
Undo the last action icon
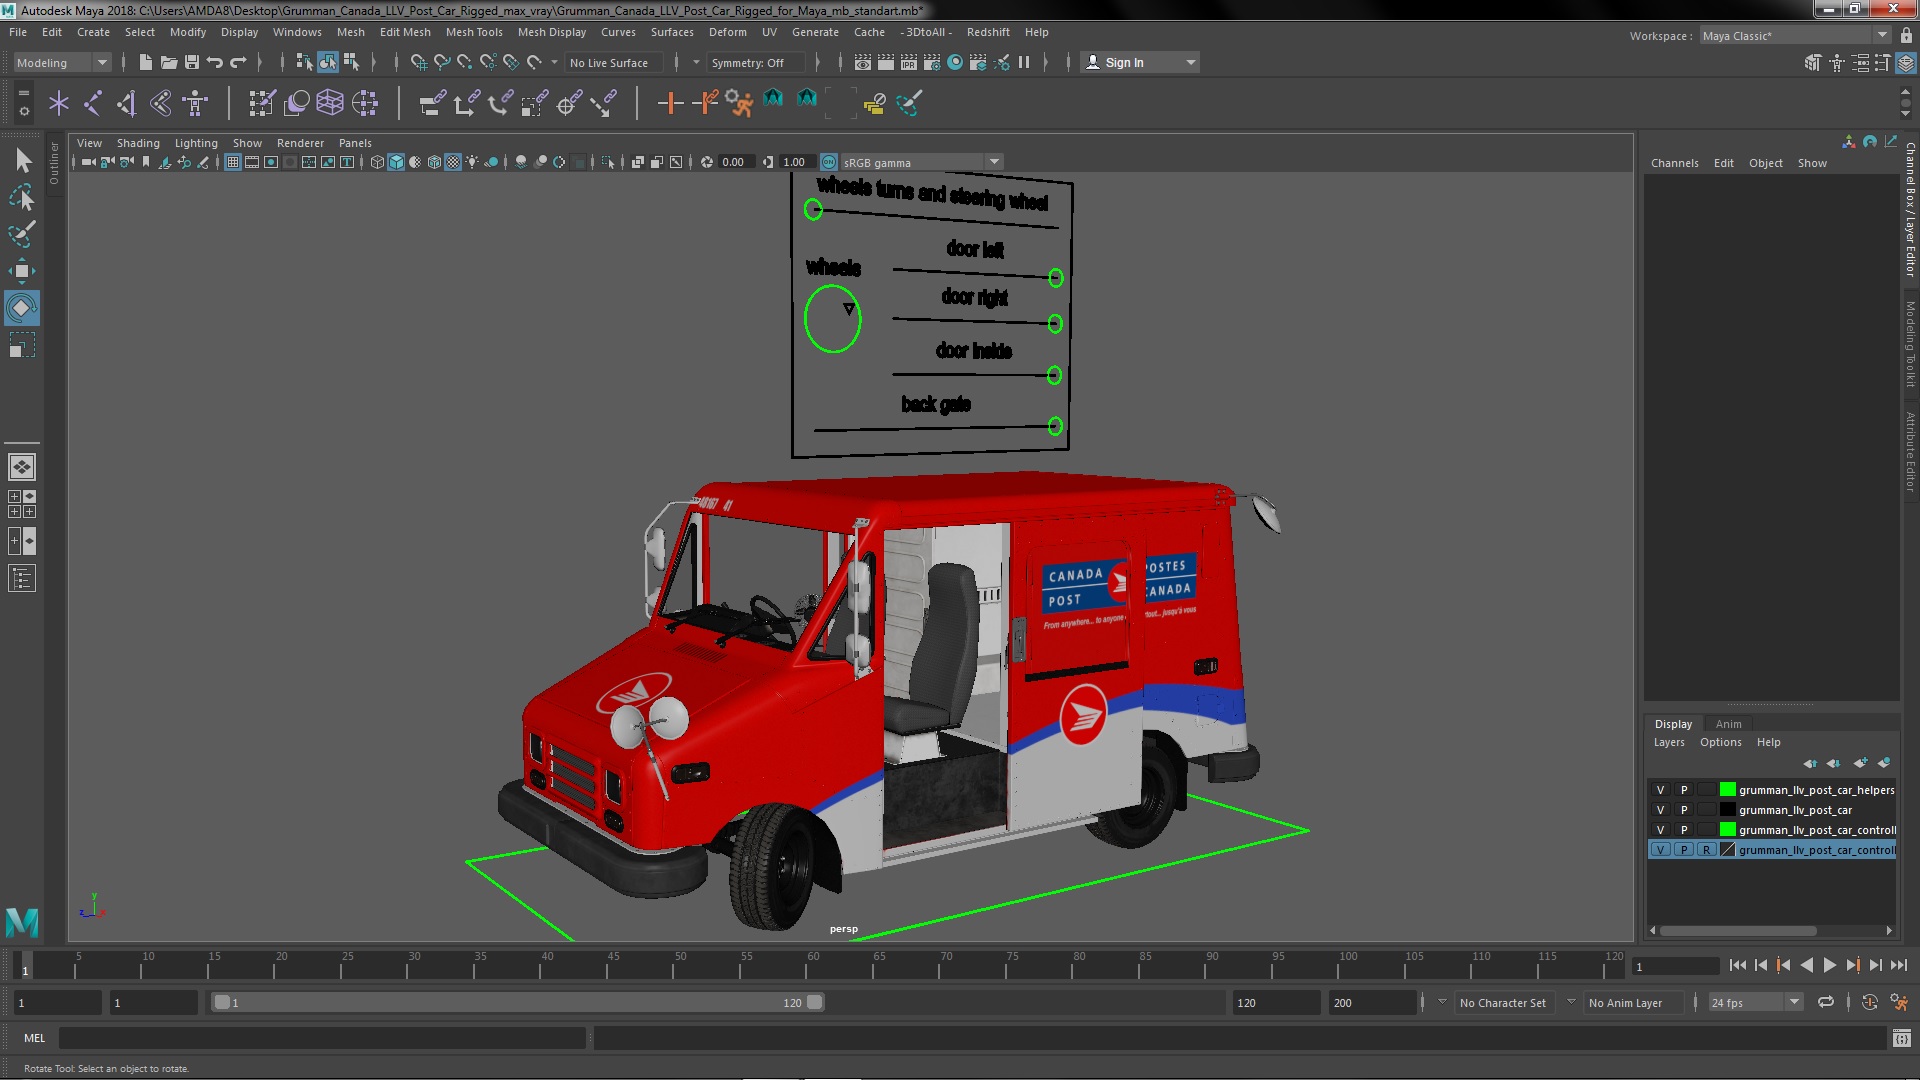(215, 62)
